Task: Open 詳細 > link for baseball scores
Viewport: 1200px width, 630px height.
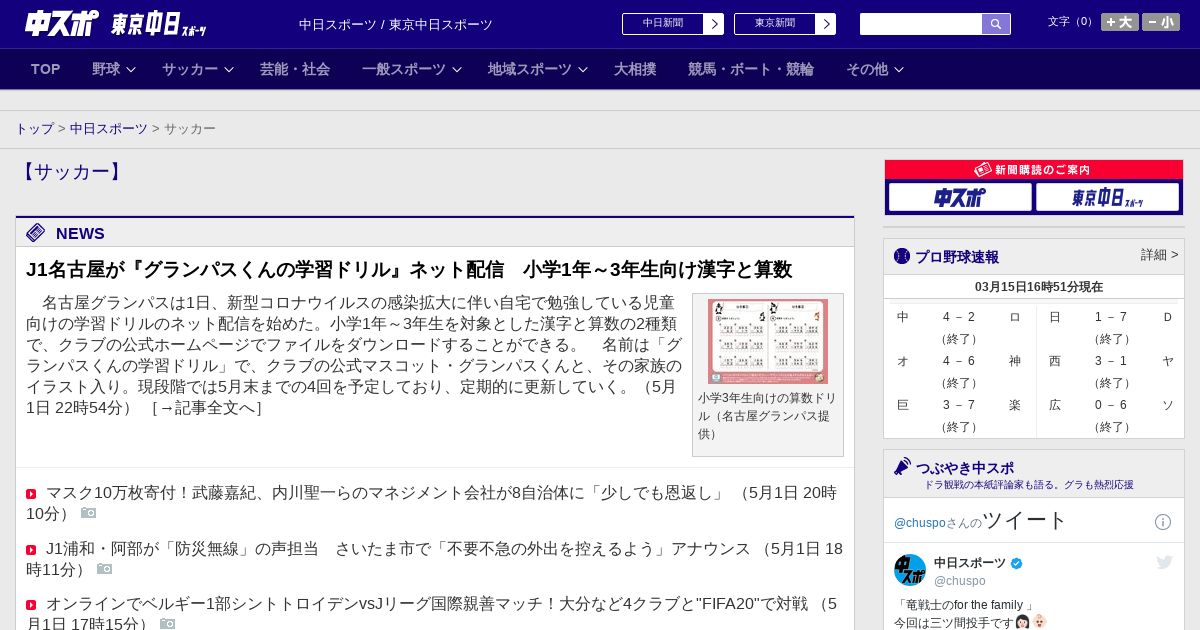Action: (1159, 255)
